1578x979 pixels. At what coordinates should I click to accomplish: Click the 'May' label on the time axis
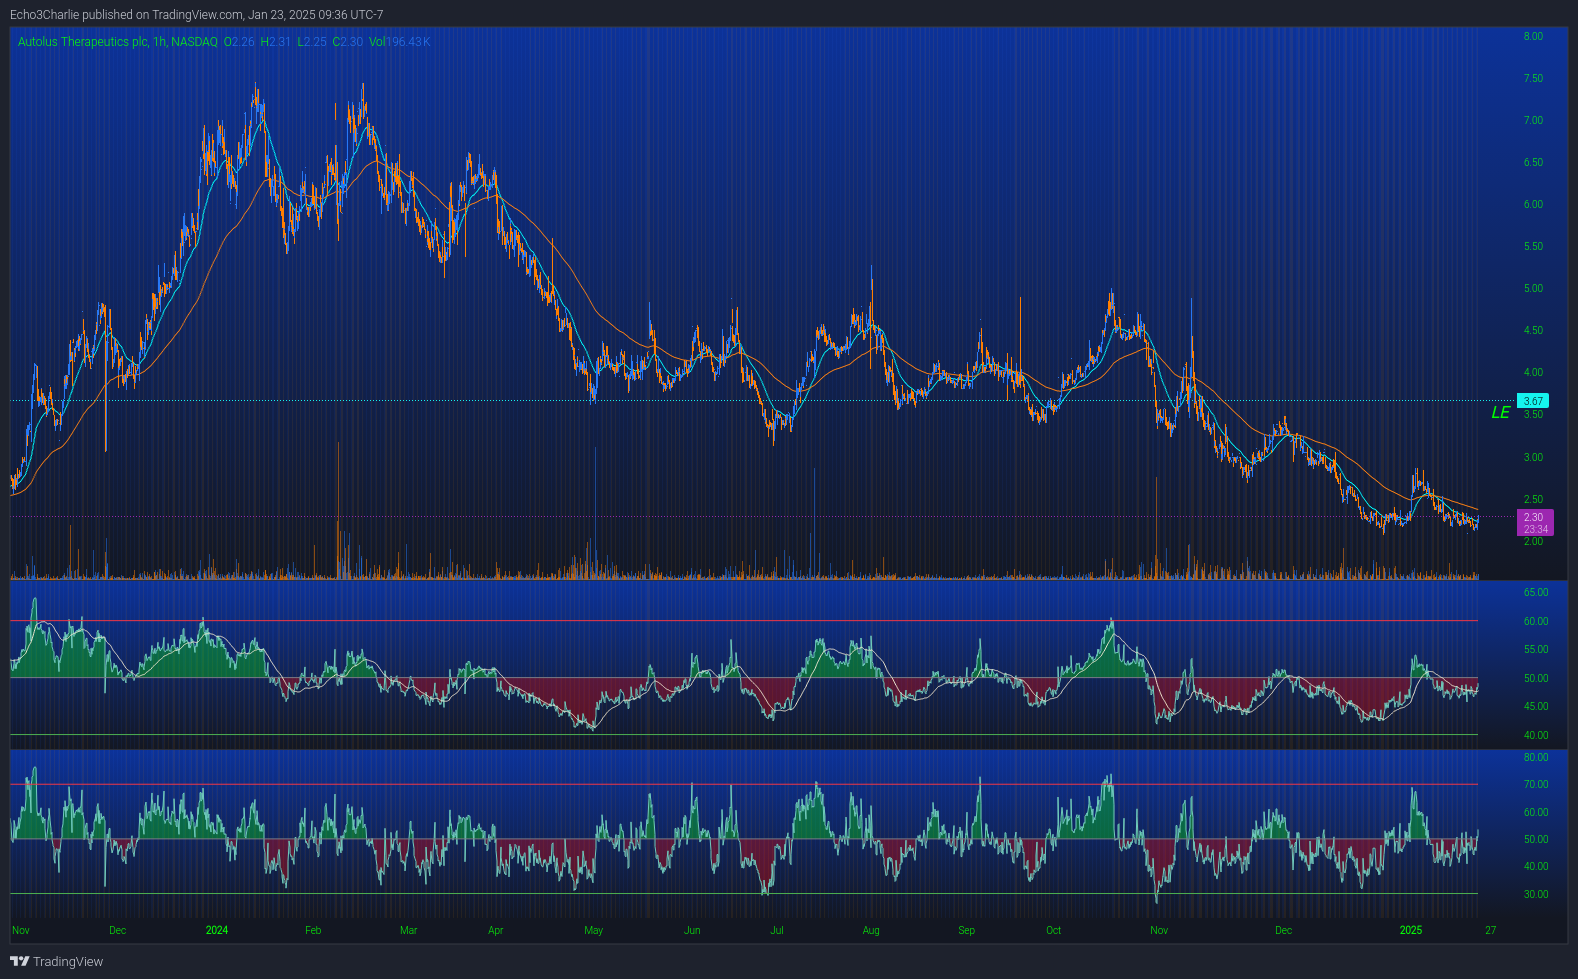(594, 930)
